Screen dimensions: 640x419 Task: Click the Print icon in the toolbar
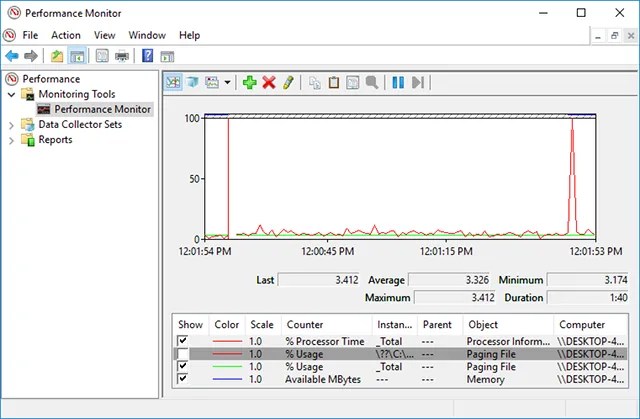[122, 55]
